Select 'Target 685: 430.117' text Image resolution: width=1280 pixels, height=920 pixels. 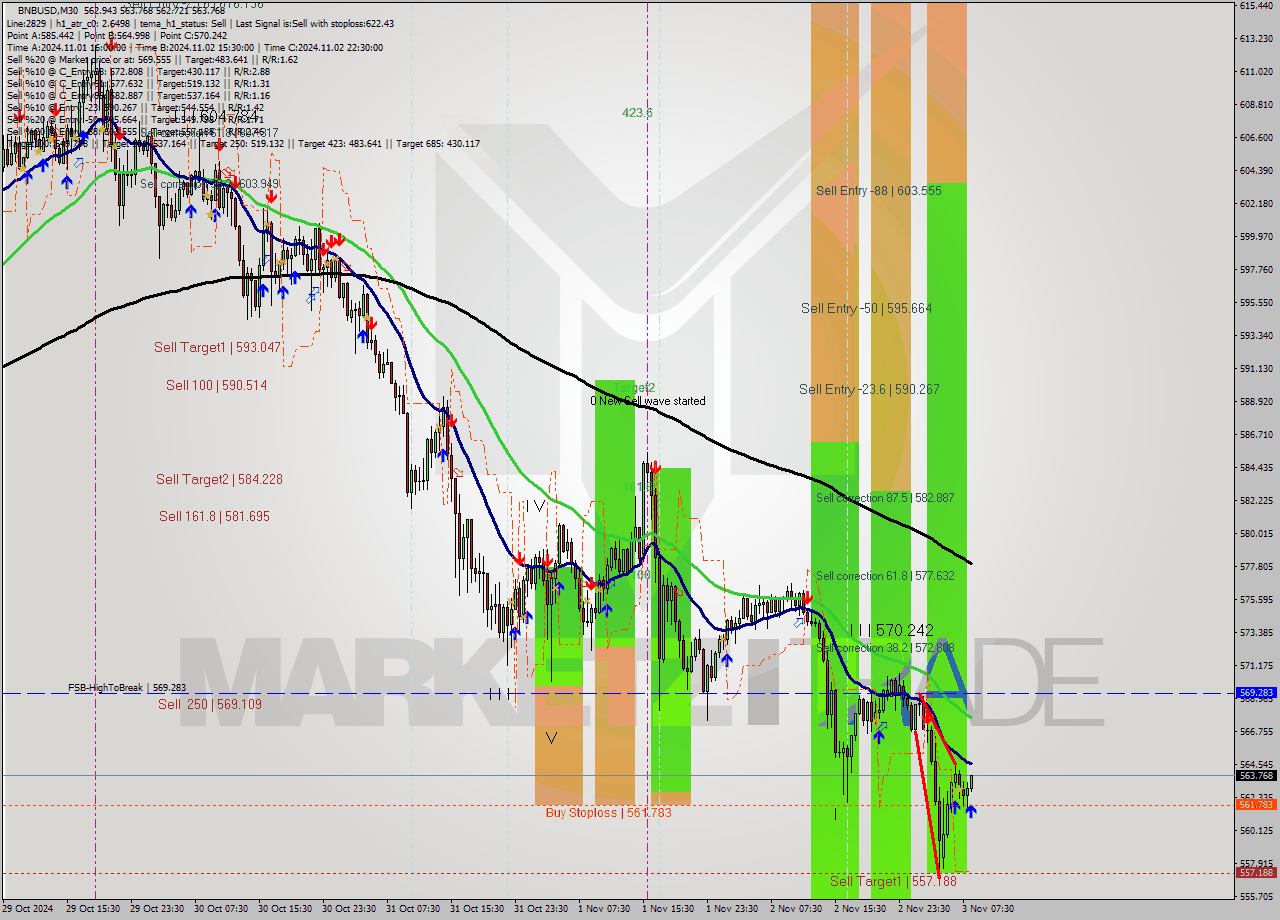(438, 143)
